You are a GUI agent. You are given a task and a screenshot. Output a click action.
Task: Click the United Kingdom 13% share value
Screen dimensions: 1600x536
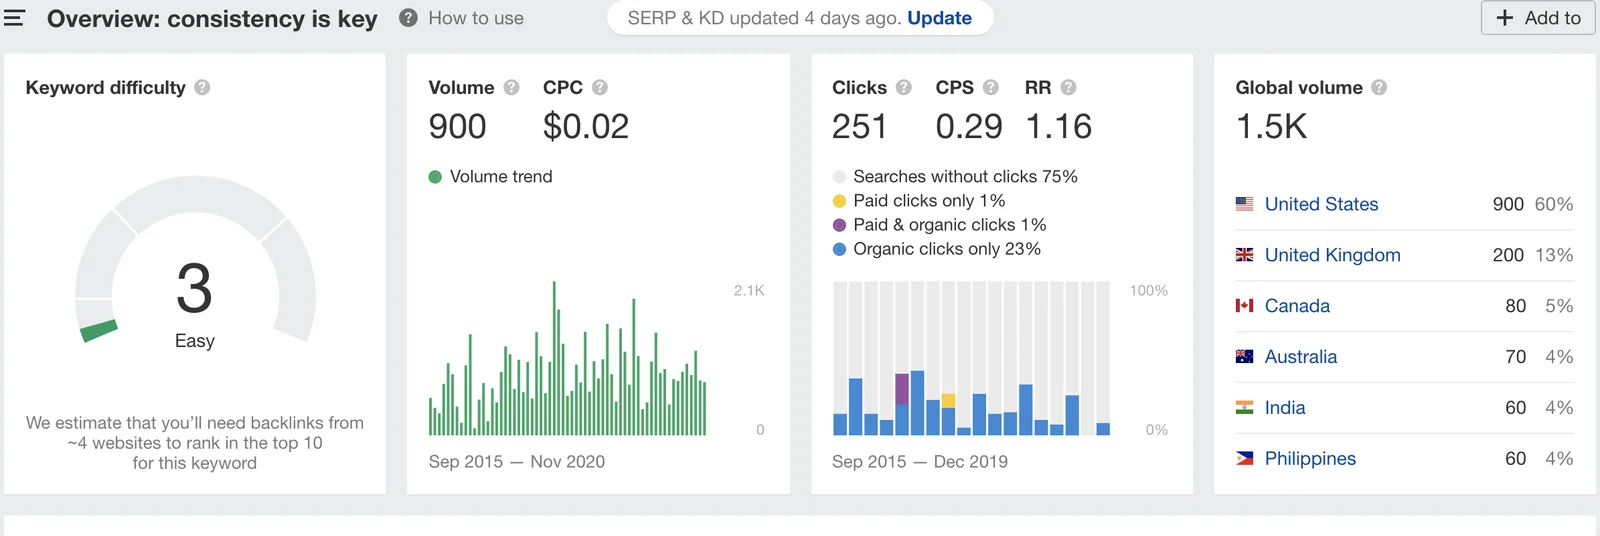click(1554, 255)
